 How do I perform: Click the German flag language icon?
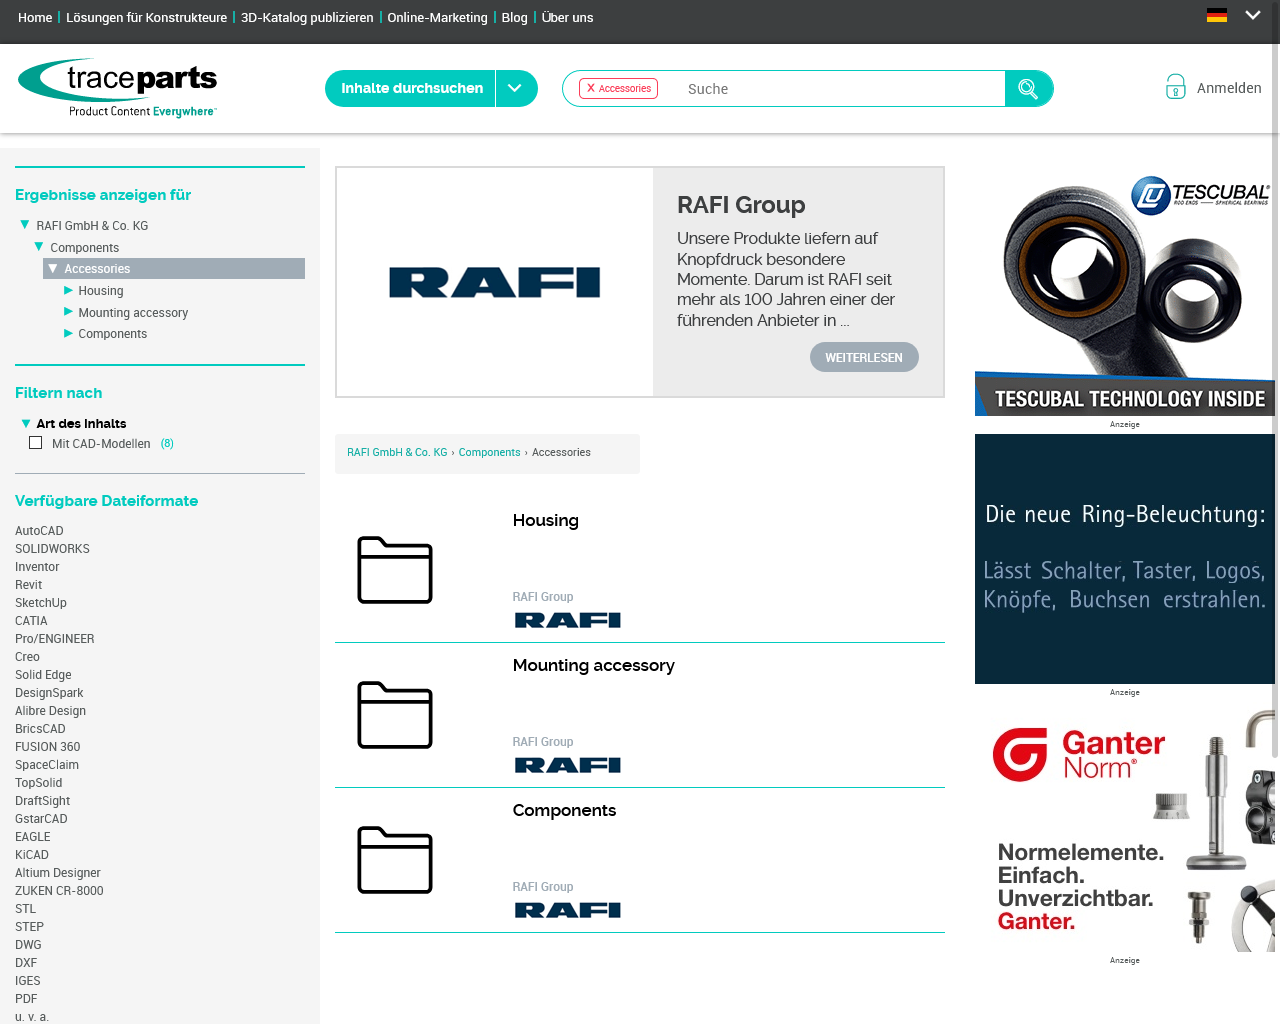pos(1217,15)
